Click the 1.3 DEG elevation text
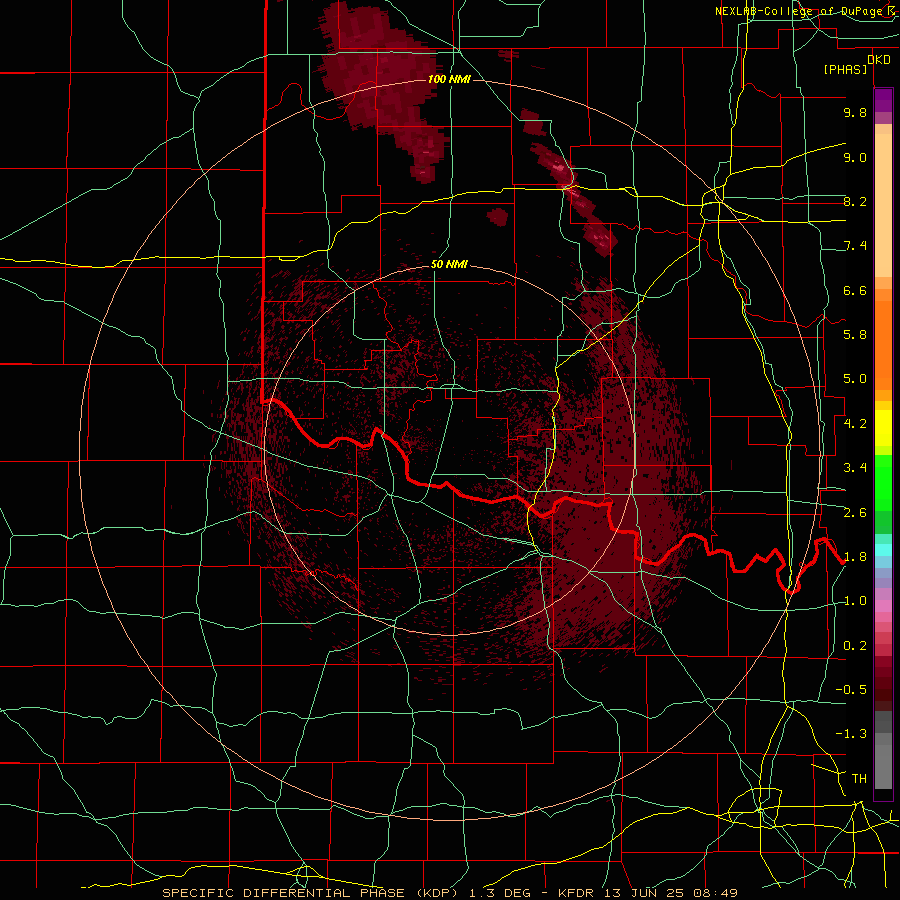 coord(499,893)
